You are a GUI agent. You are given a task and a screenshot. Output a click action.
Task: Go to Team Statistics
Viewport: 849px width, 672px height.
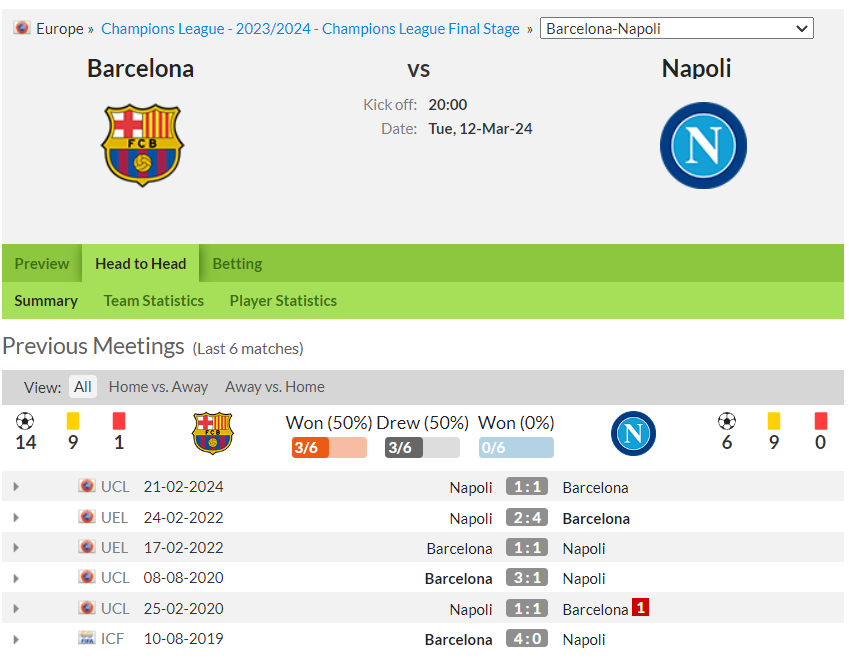[x=154, y=301]
